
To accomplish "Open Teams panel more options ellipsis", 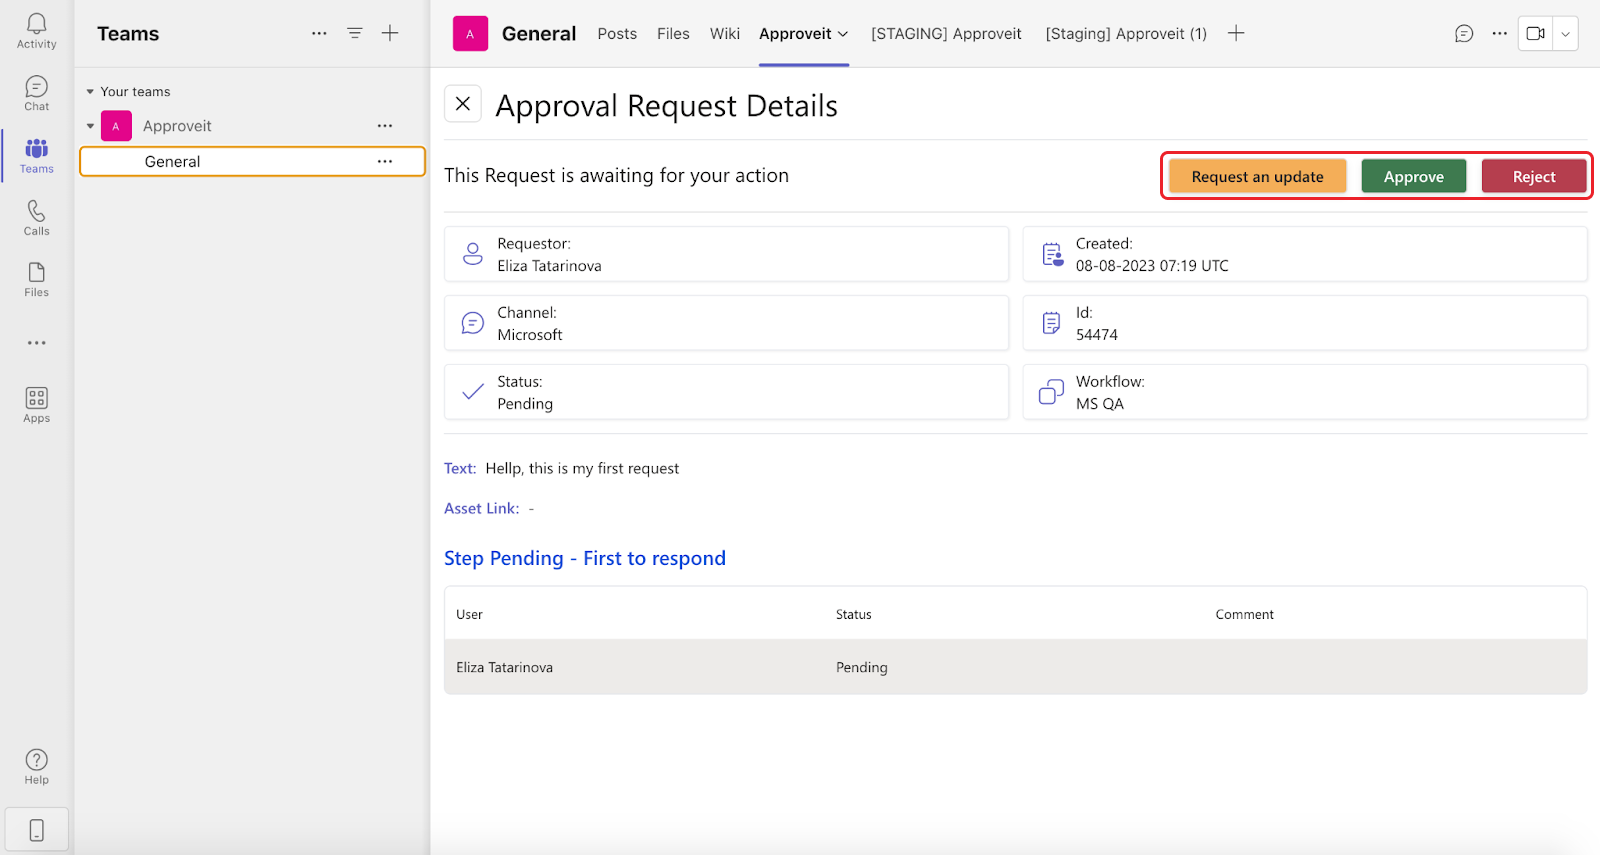I will click(319, 33).
